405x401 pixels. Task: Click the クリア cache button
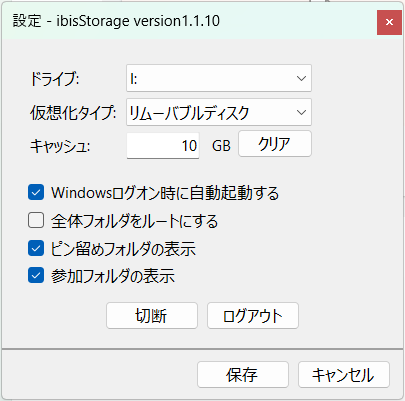click(275, 144)
